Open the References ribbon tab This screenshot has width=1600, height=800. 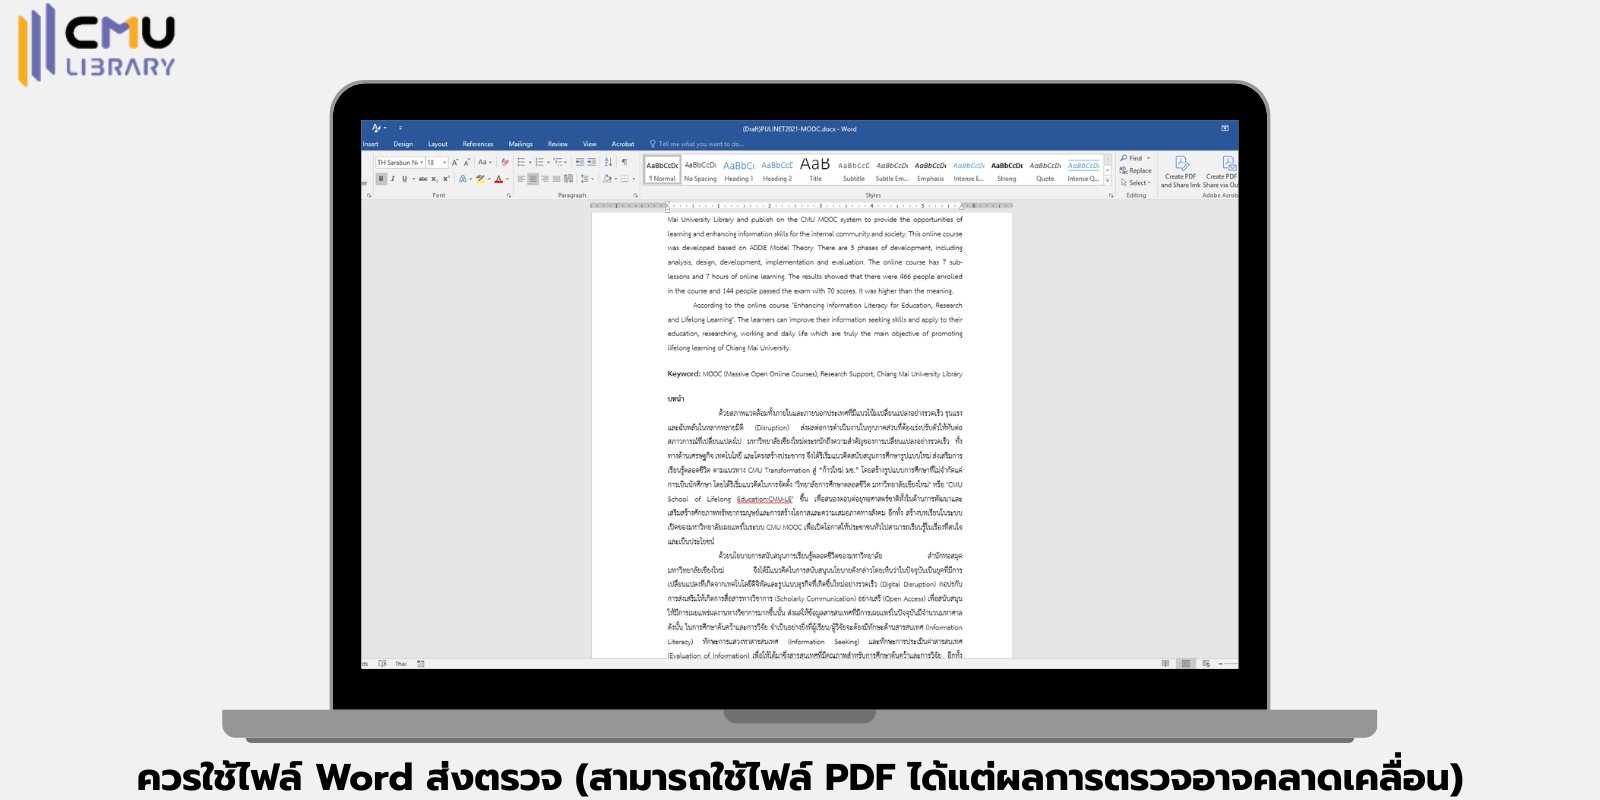pyautogui.click(x=478, y=144)
